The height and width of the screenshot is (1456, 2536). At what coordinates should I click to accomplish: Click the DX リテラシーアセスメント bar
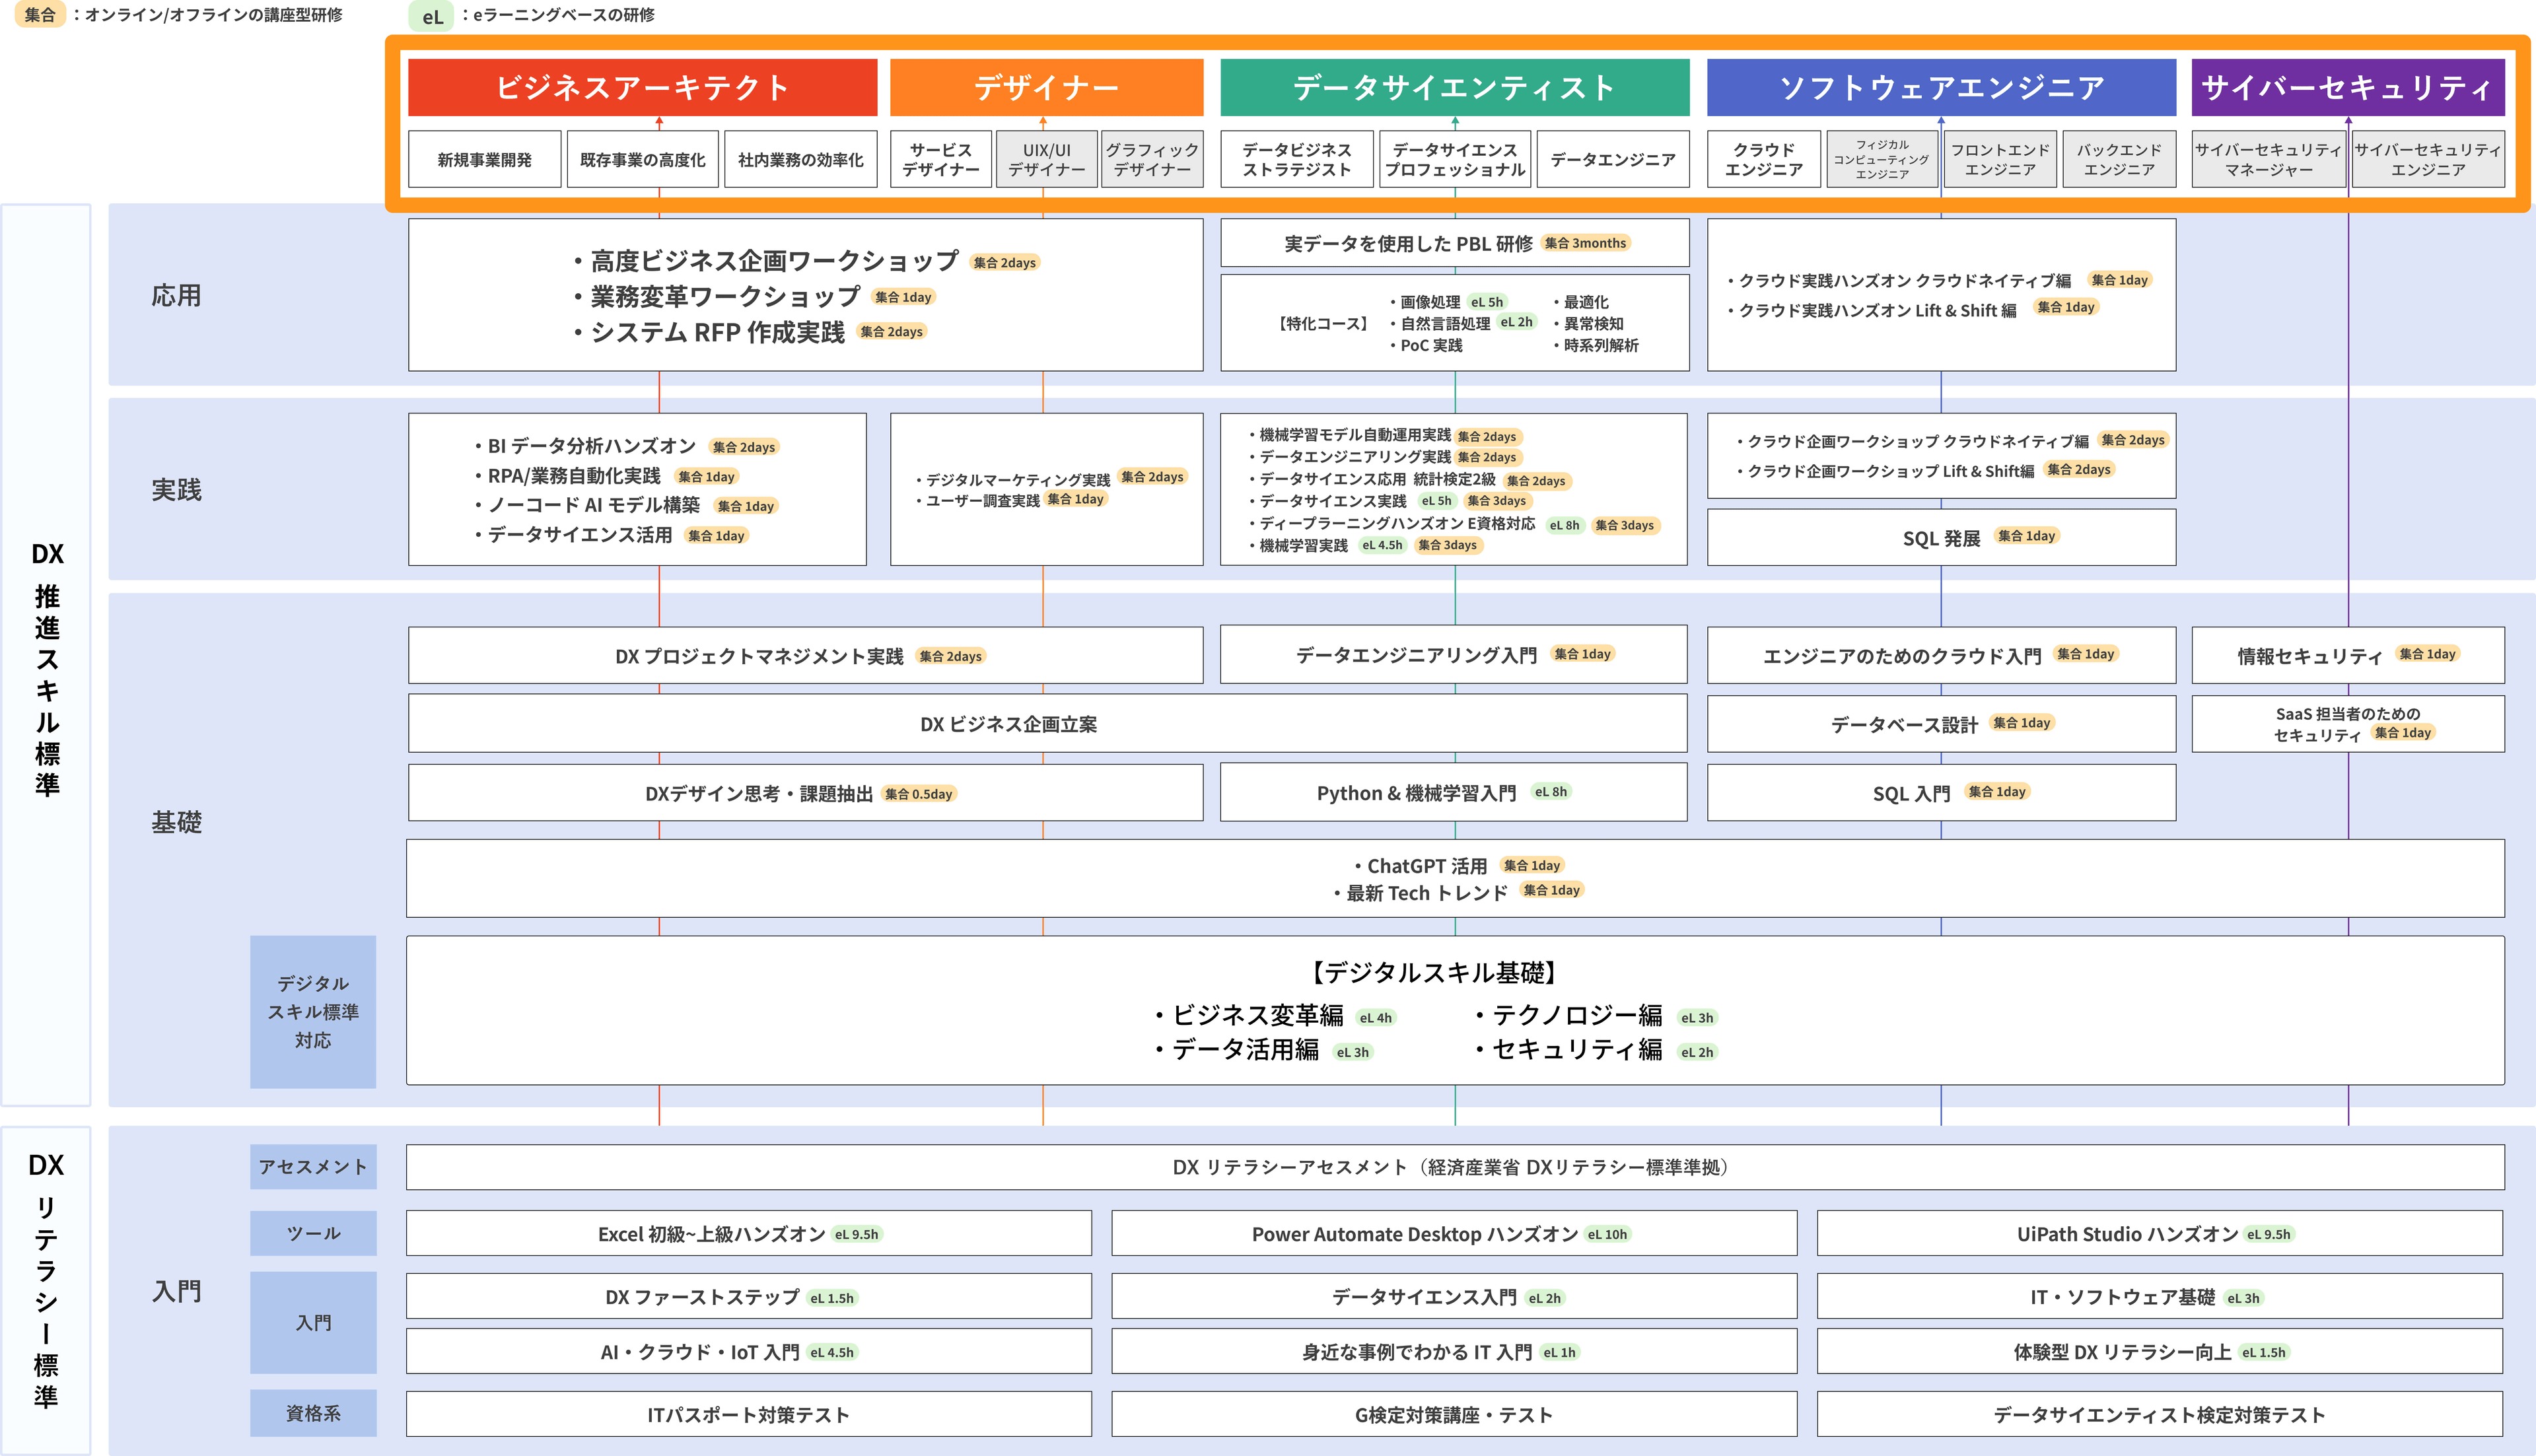pyautogui.click(x=1454, y=1167)
